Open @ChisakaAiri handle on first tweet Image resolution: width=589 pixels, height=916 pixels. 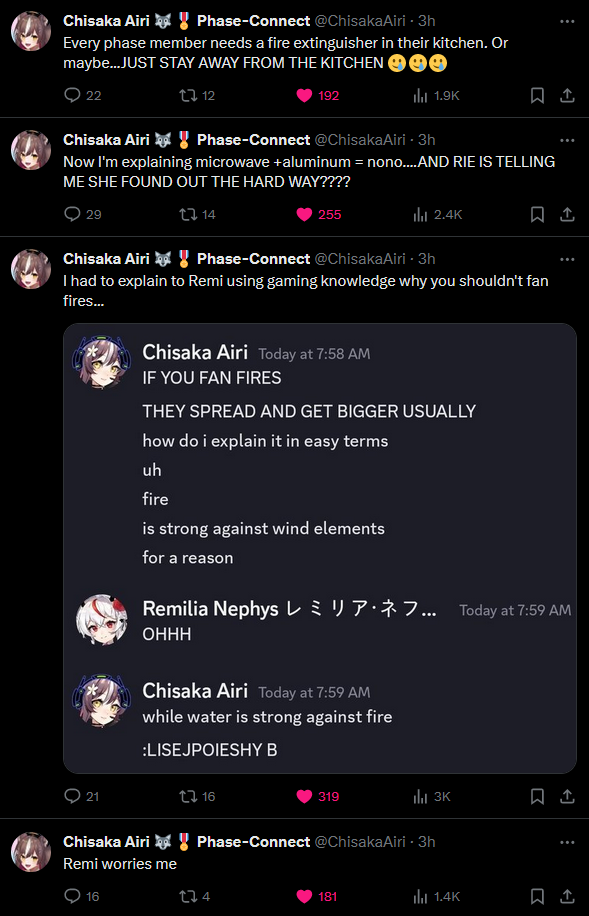click(360, 22)
